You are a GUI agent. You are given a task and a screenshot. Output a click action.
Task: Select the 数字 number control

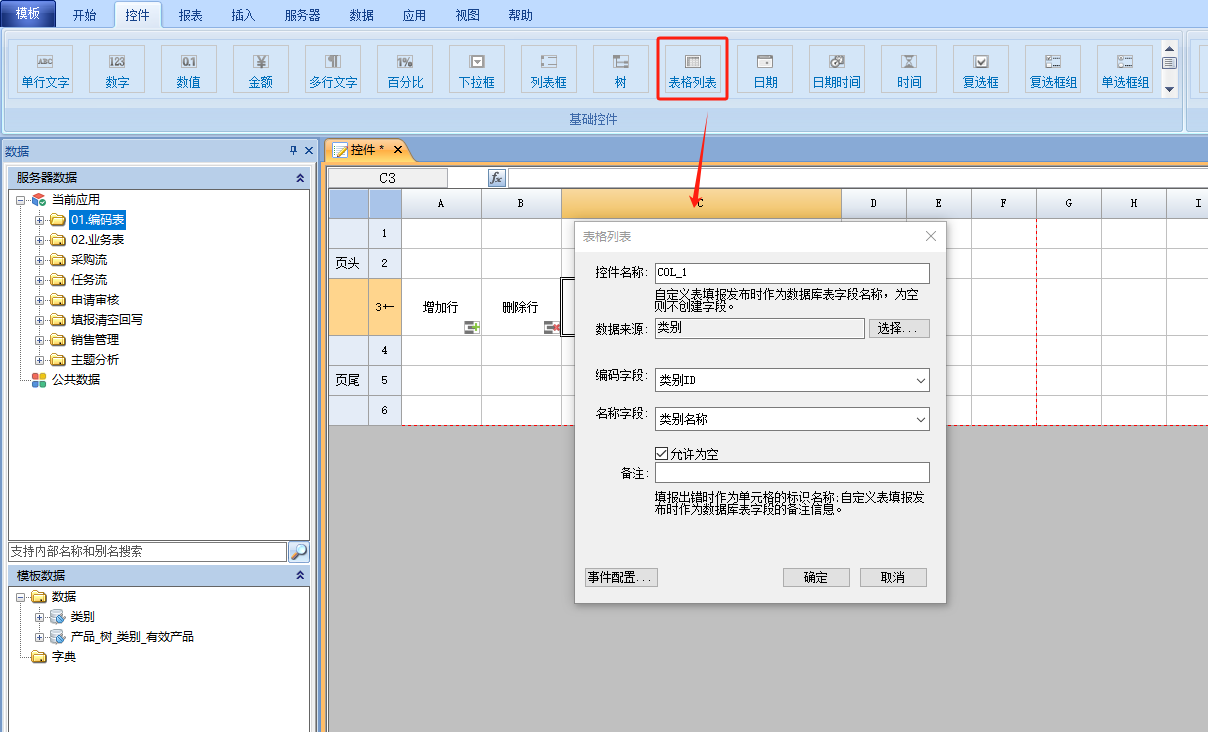tap(117, 70)
